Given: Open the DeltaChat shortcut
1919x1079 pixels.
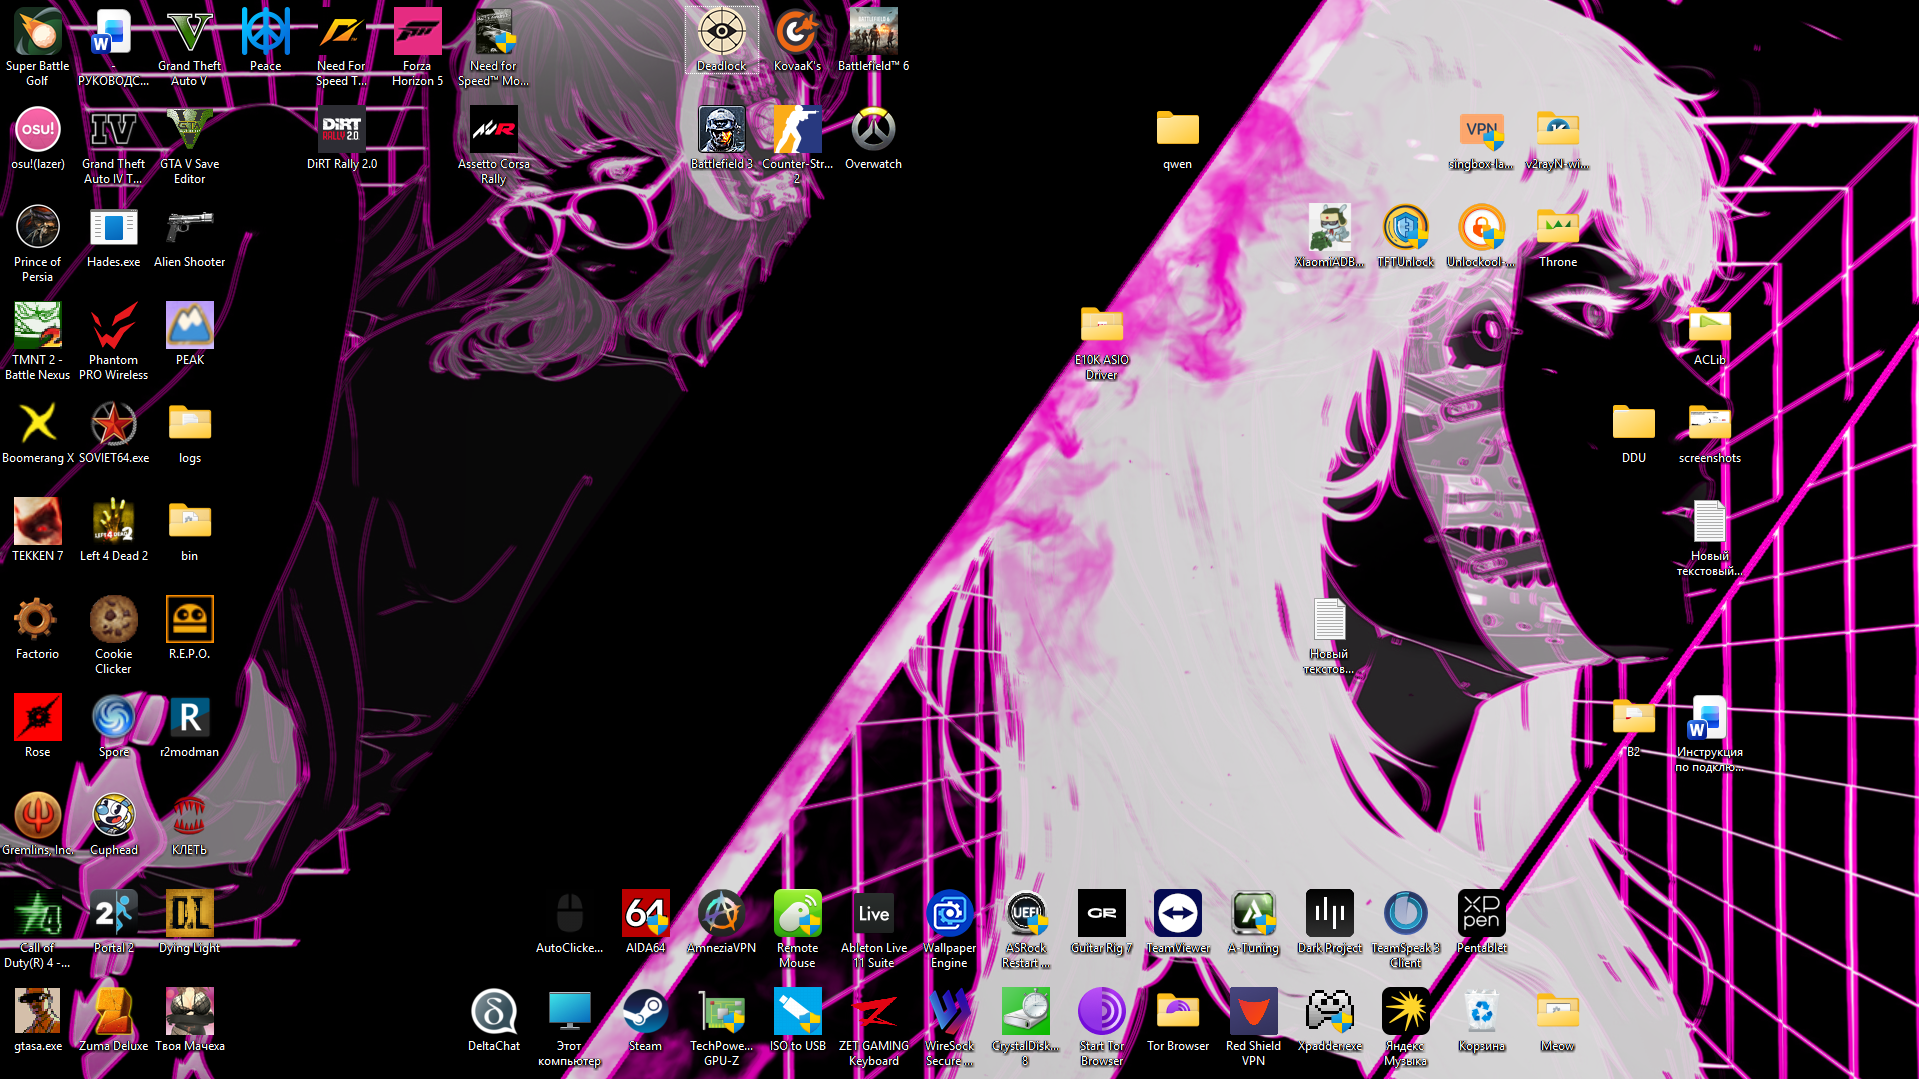Looking at the screenshot, I should click(494, 1020).
